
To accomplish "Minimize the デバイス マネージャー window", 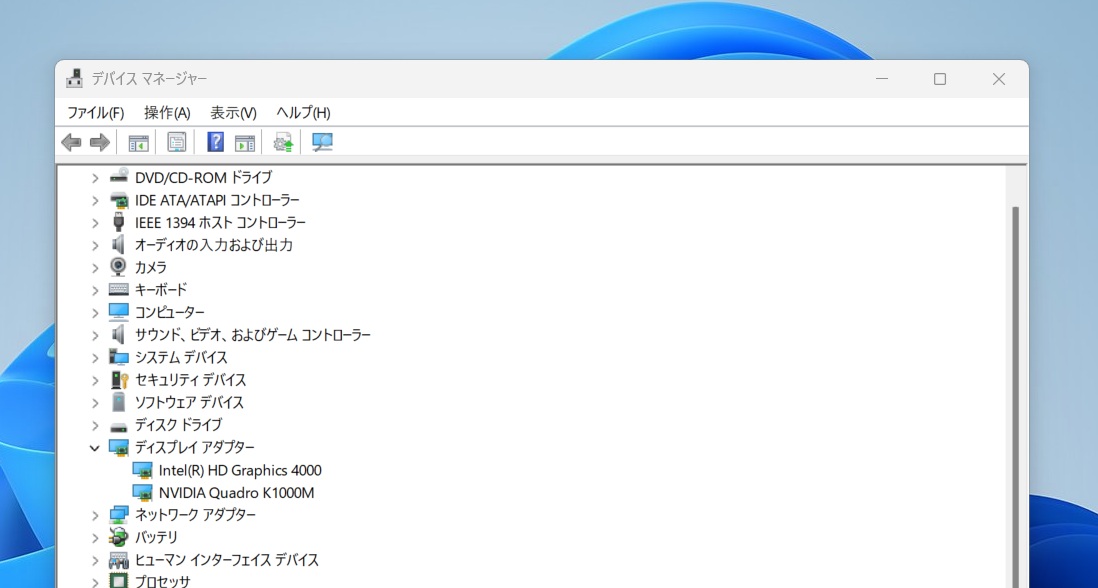I will [x=882, y=78].
